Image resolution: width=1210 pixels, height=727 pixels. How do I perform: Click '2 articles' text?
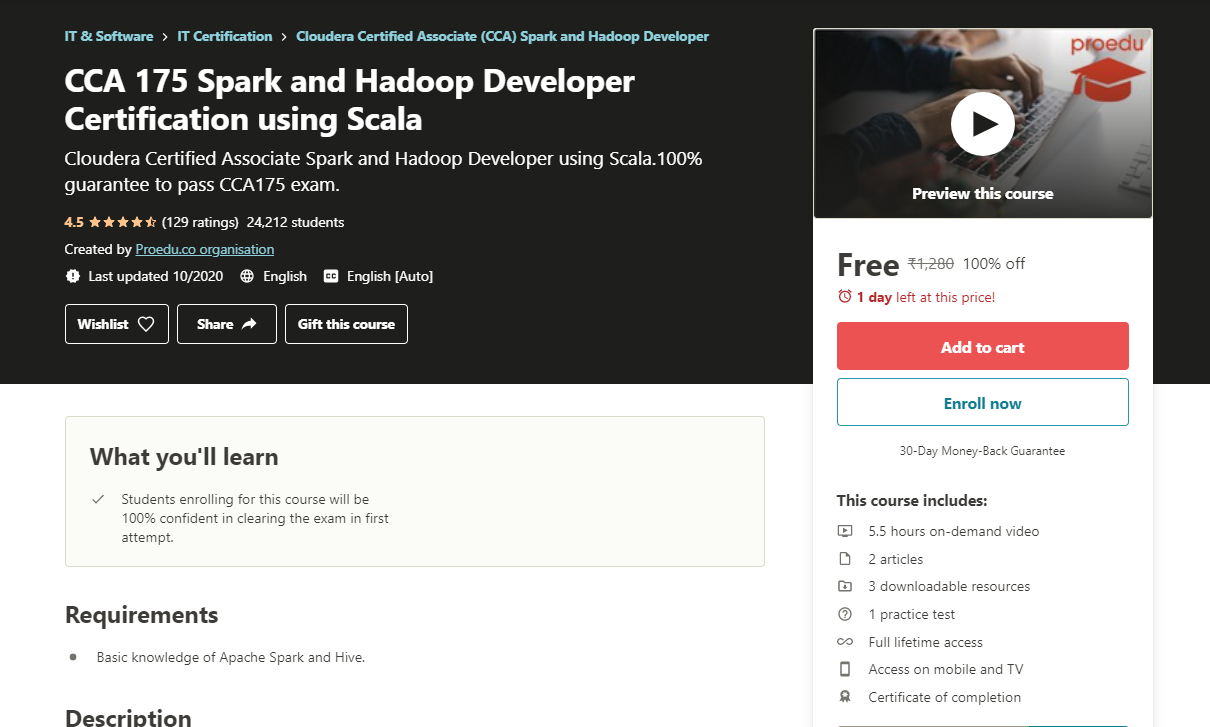896,559
